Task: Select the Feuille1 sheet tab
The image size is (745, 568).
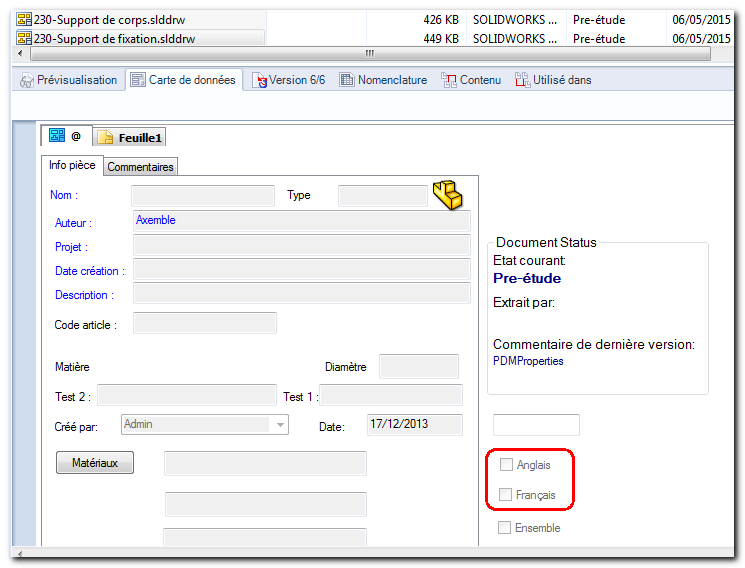Action: [131, 137]
